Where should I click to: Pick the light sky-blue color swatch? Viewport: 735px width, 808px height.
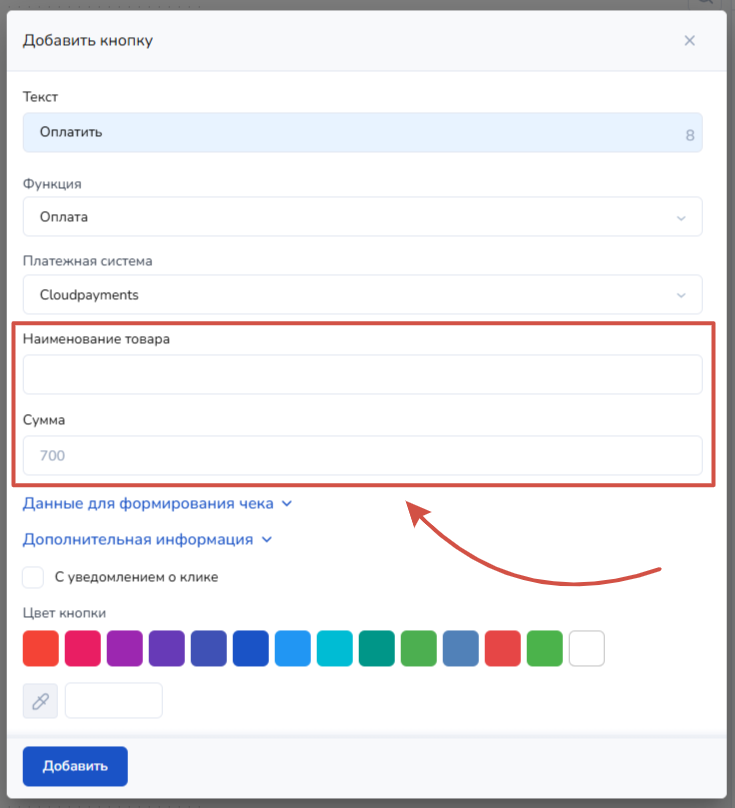click(x=293, y=649)
